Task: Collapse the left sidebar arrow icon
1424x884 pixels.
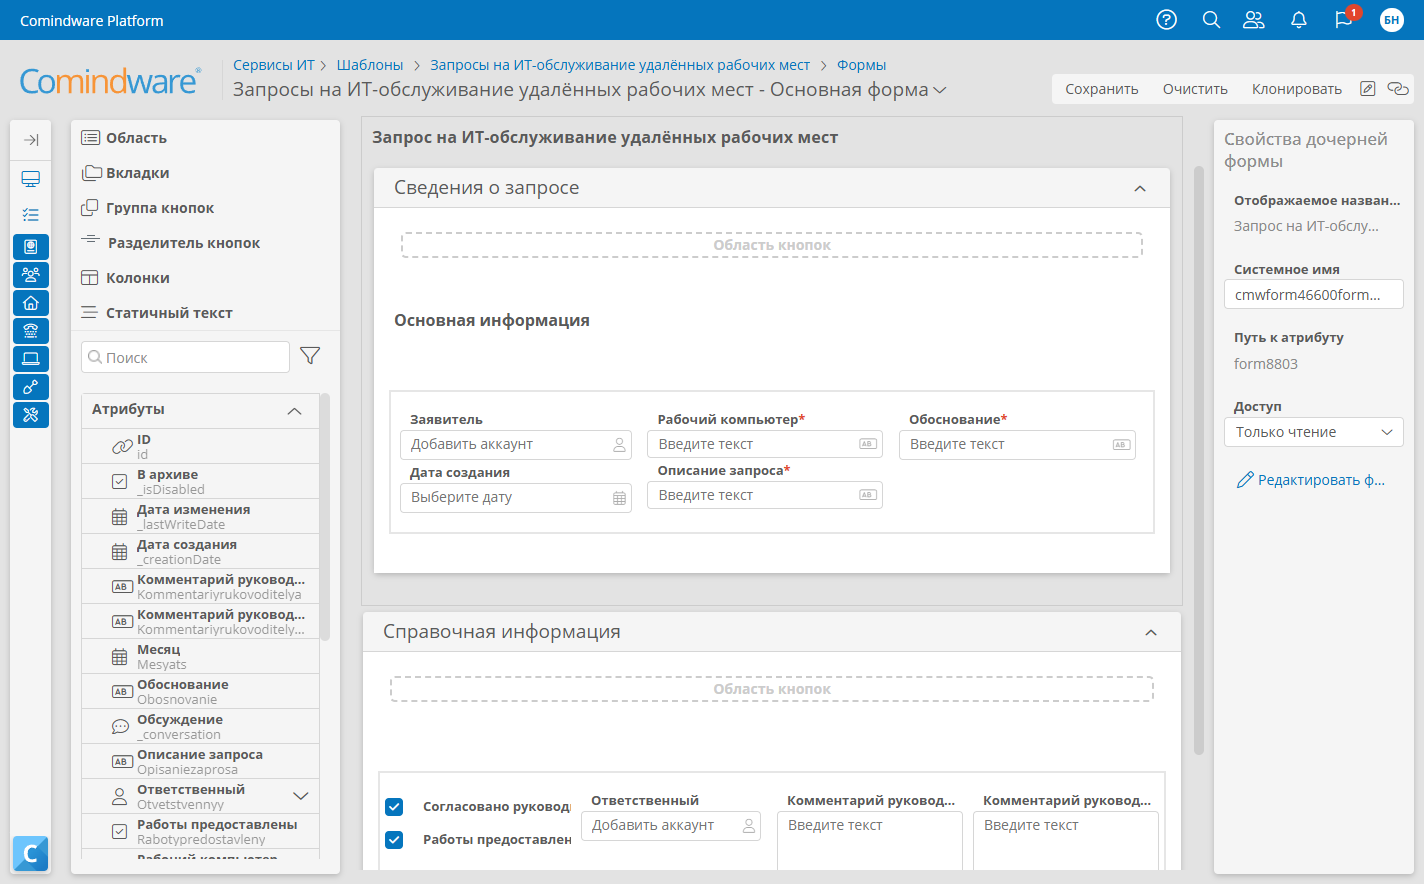Action: (x=31, y=140)
